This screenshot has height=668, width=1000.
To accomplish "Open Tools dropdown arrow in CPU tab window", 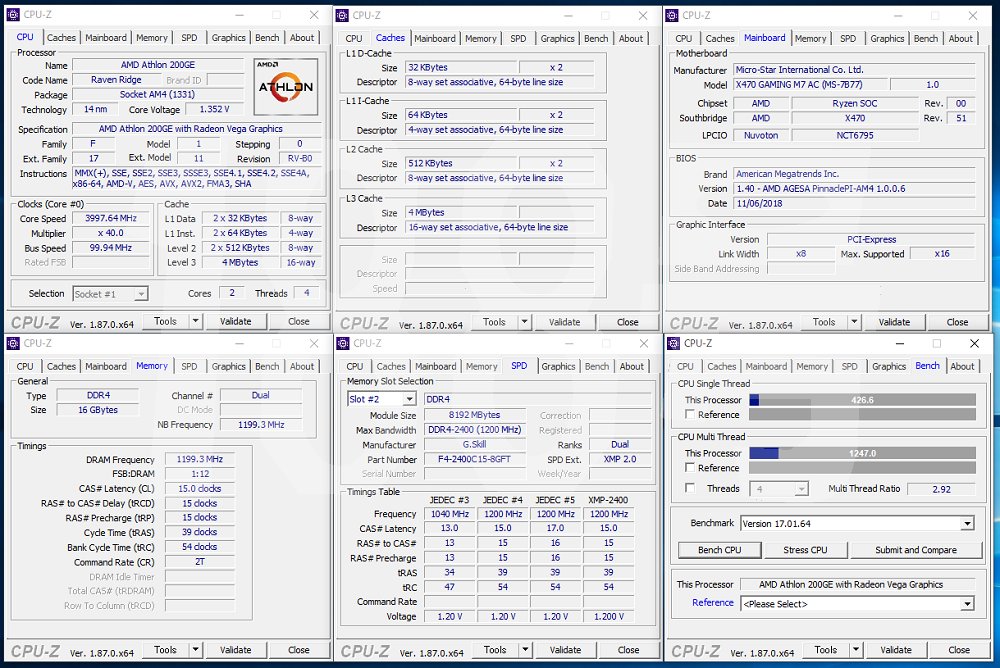I will (x=196, y=322).
